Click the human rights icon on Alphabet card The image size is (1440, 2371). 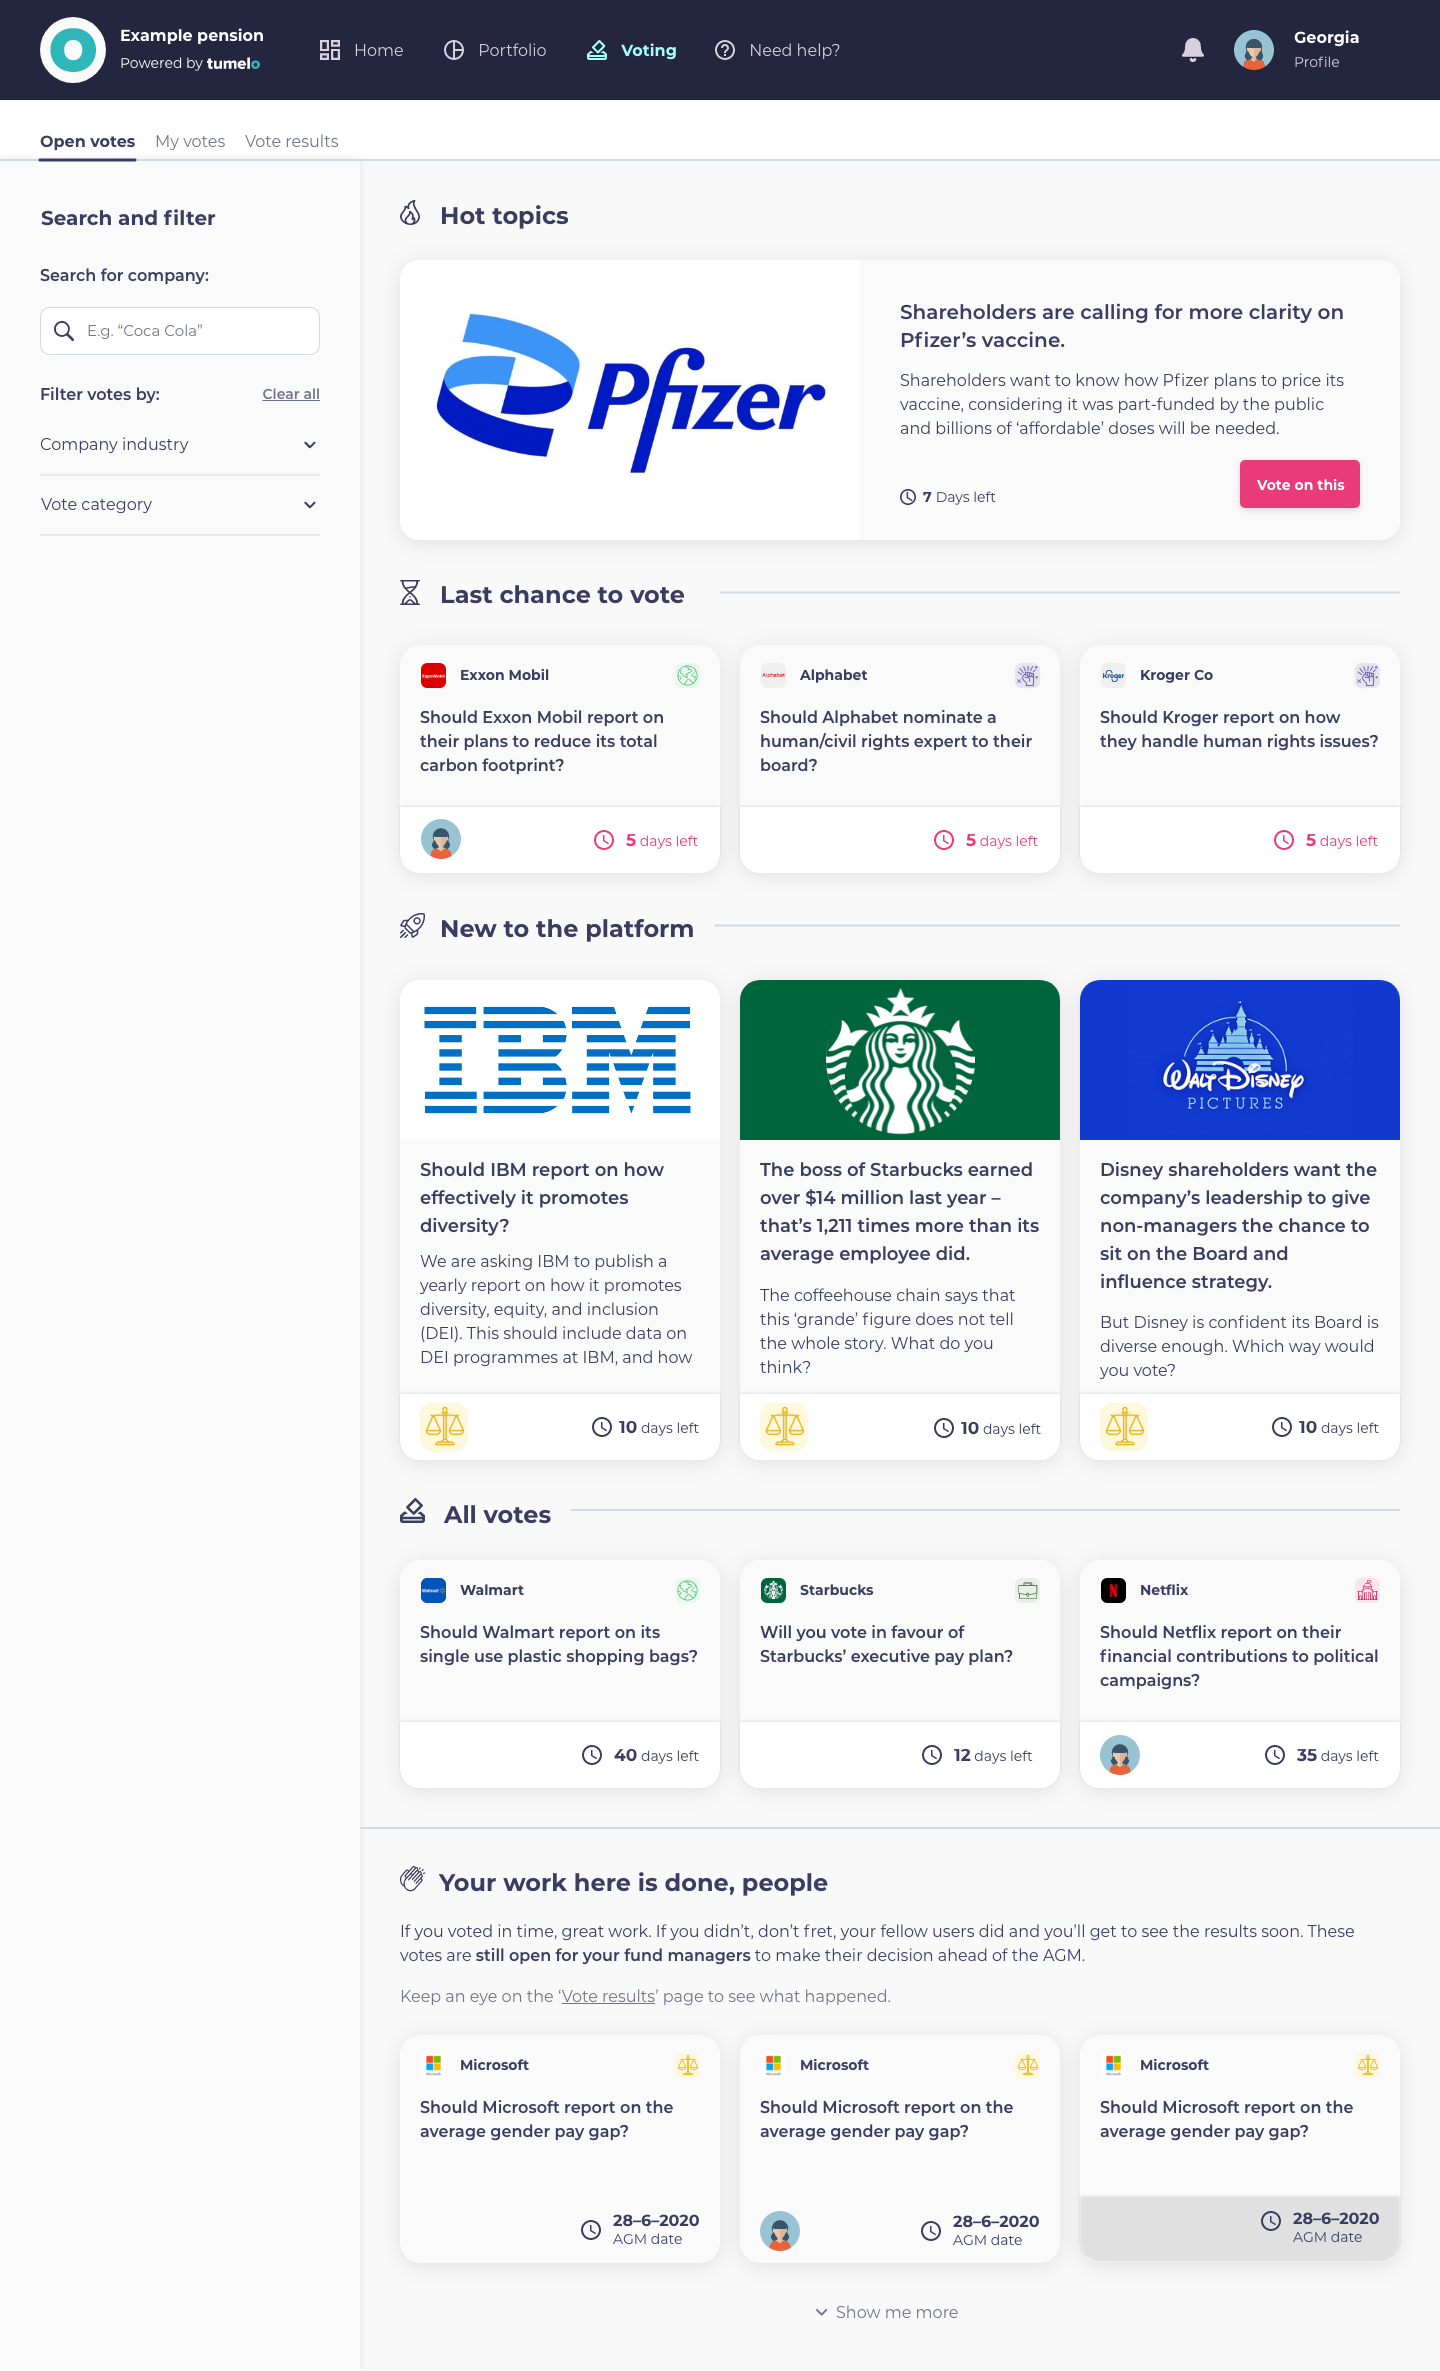1028,676
